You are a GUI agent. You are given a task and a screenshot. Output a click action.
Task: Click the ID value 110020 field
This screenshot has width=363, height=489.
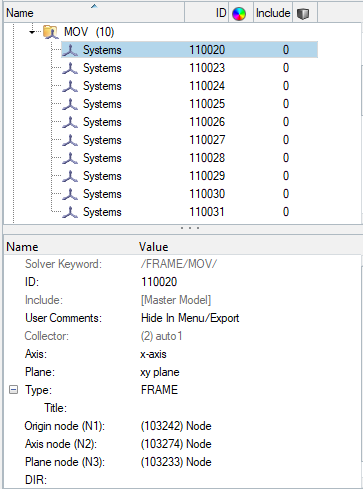tap(249, 282)
